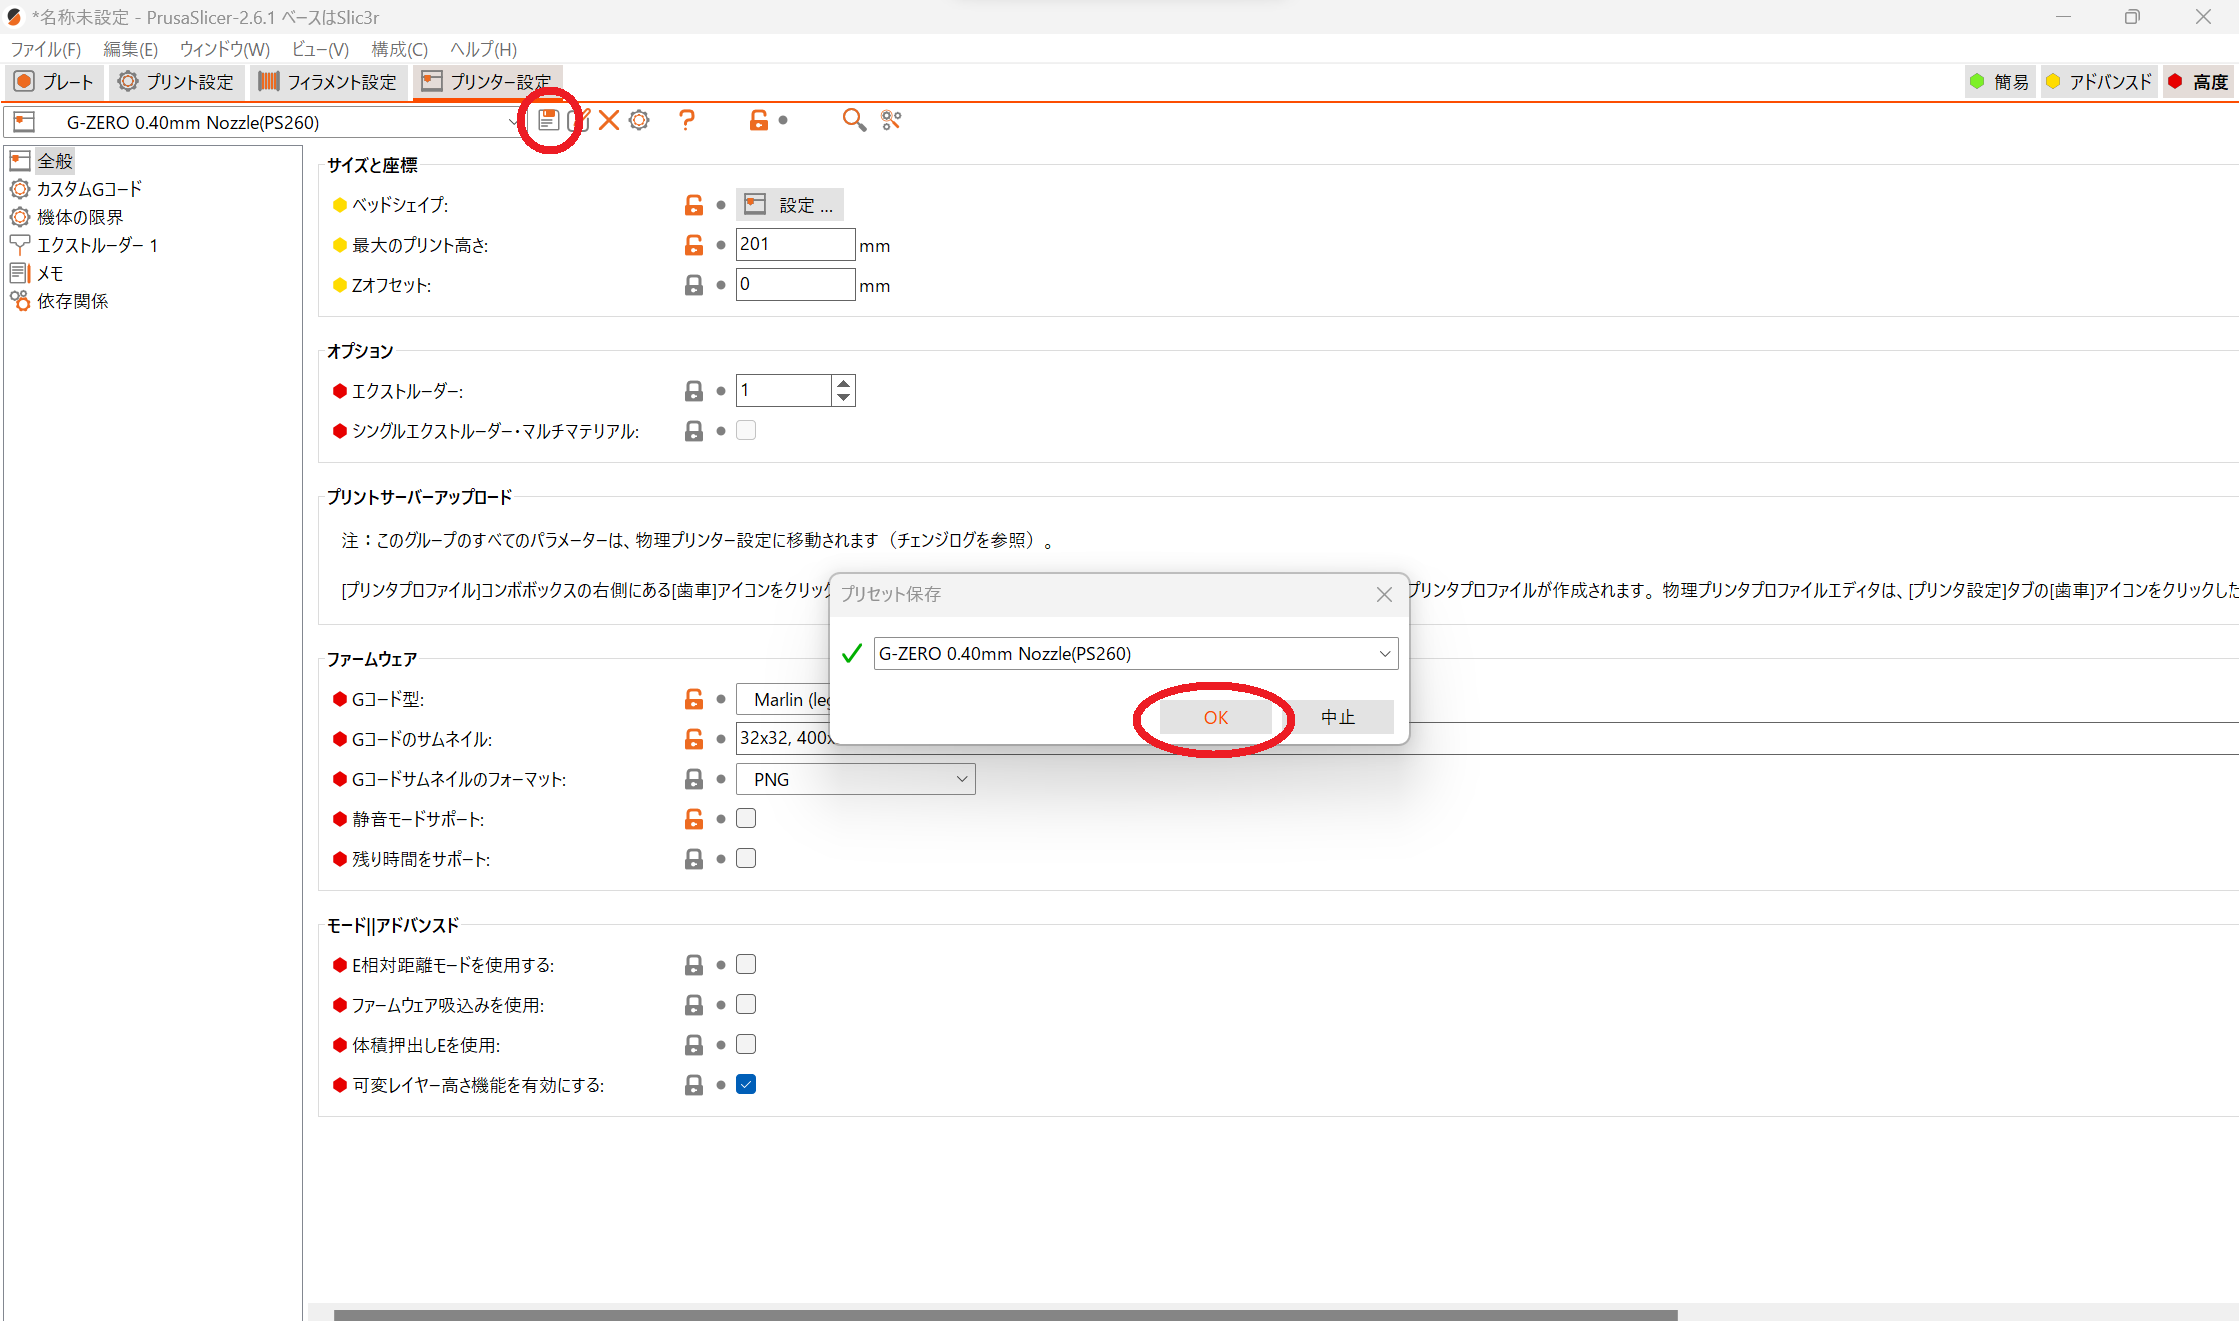
Task: Open the 構成(C) menu
Action: click(x=399, y=49)
